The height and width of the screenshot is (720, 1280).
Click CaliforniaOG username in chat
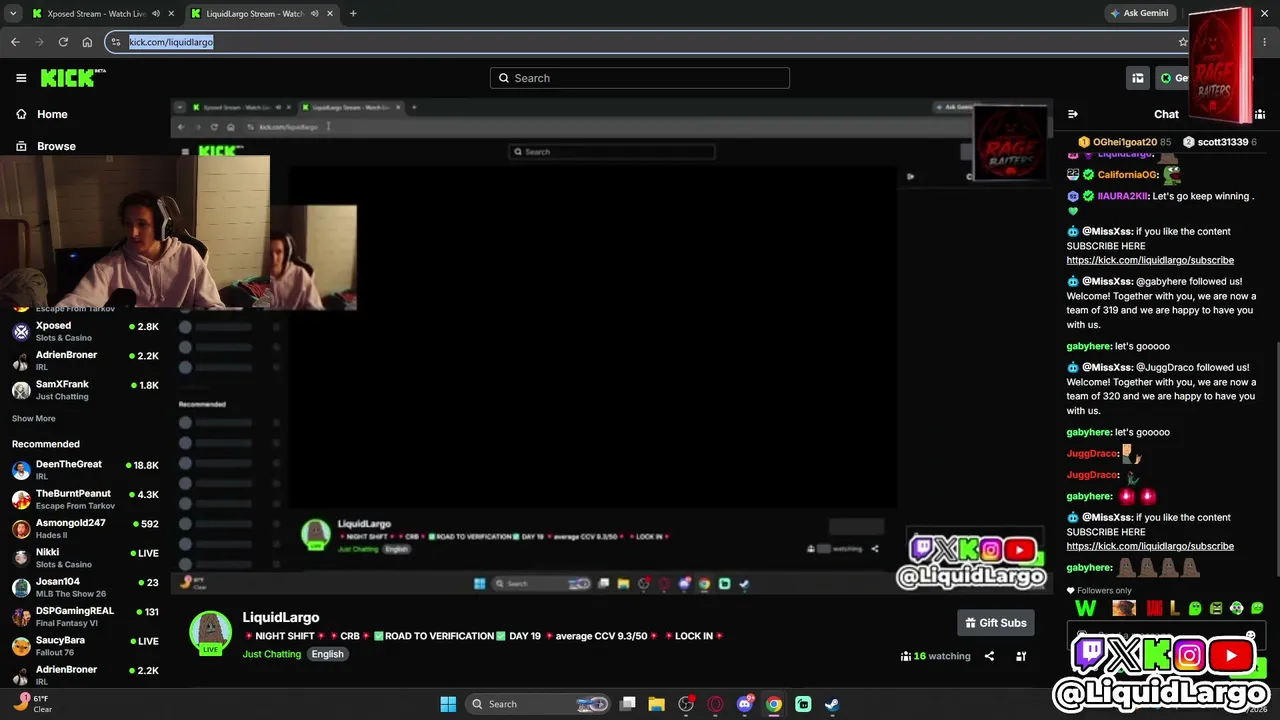pos(1127,175)
